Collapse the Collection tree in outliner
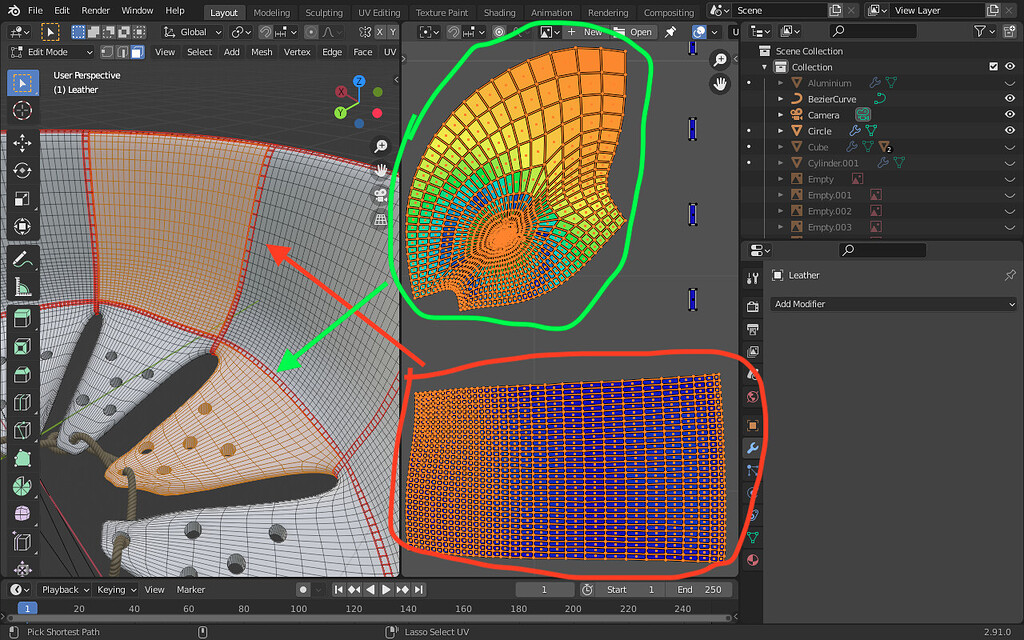This screenshot has width=1024, height=640. tap(765, 67)
